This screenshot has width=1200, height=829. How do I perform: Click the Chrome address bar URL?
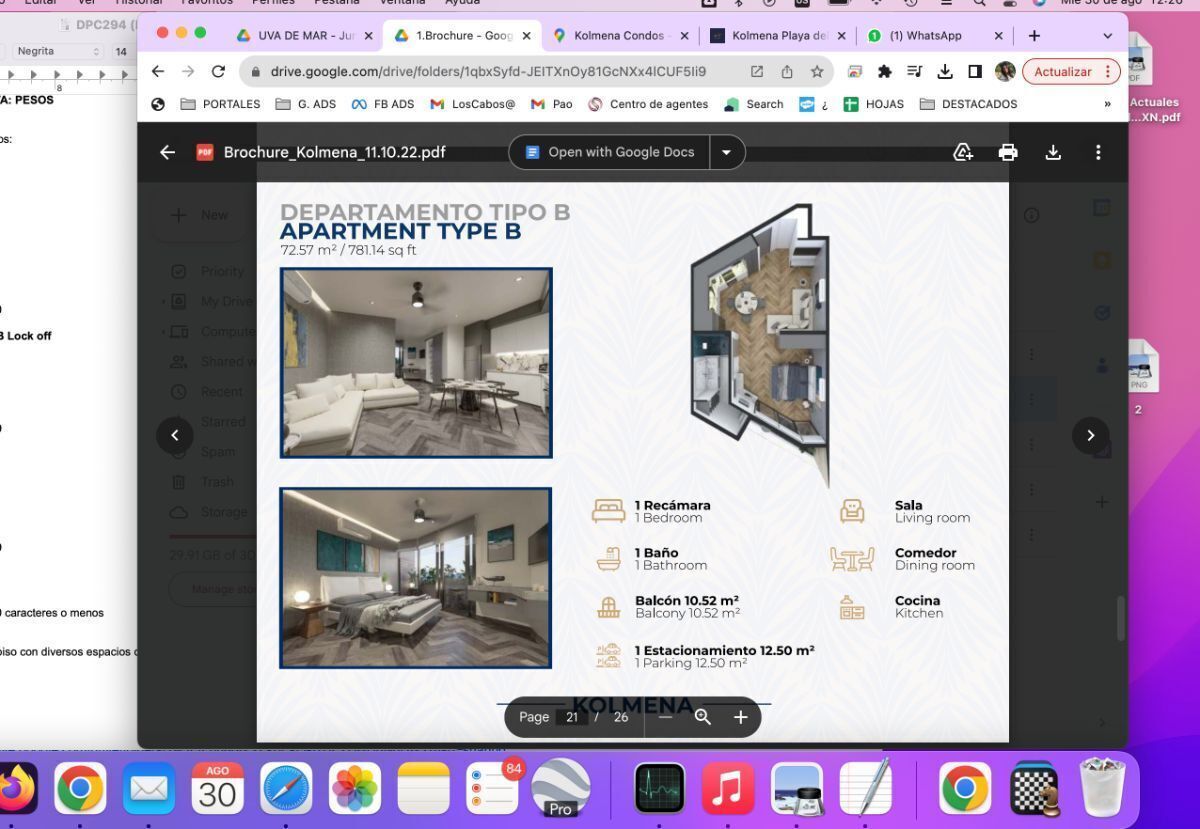click(x=488, y=72)
